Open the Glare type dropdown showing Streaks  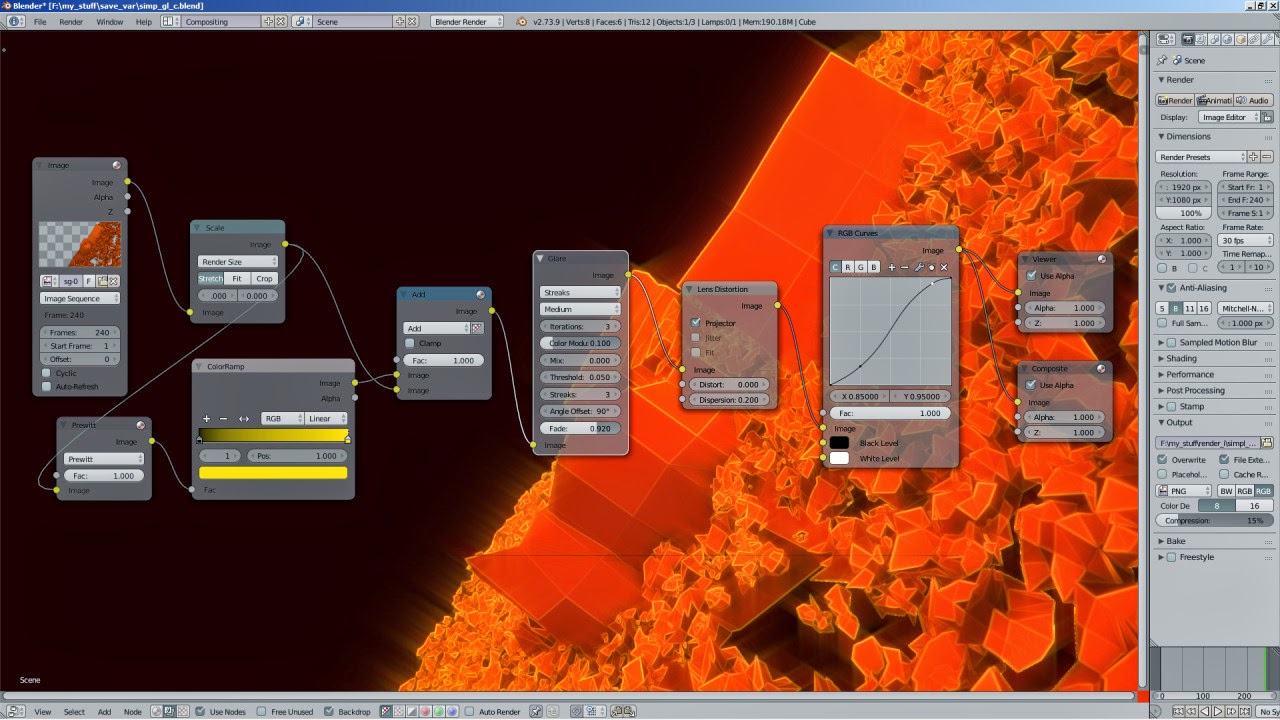(580, 292)
